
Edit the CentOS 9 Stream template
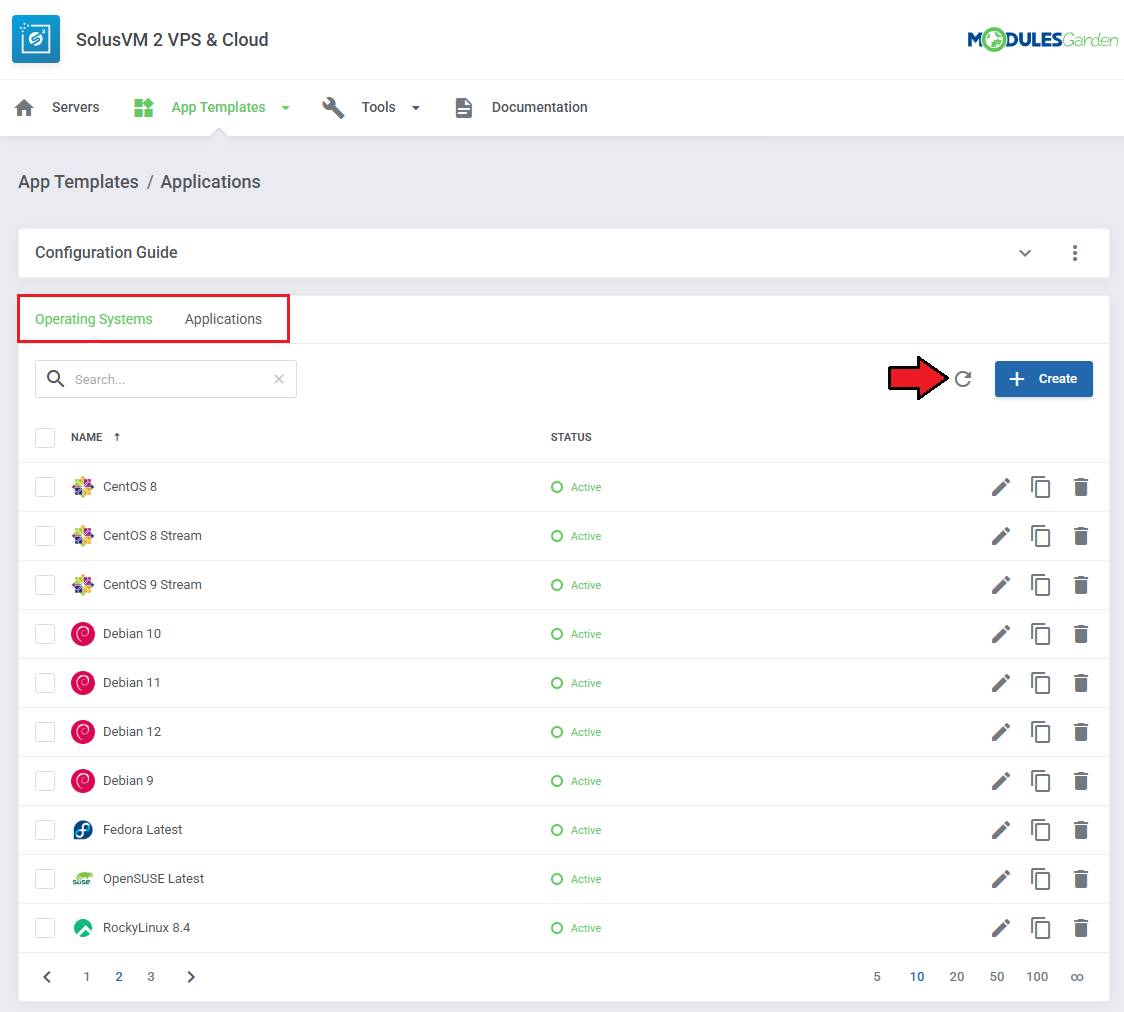point(1001,585)
